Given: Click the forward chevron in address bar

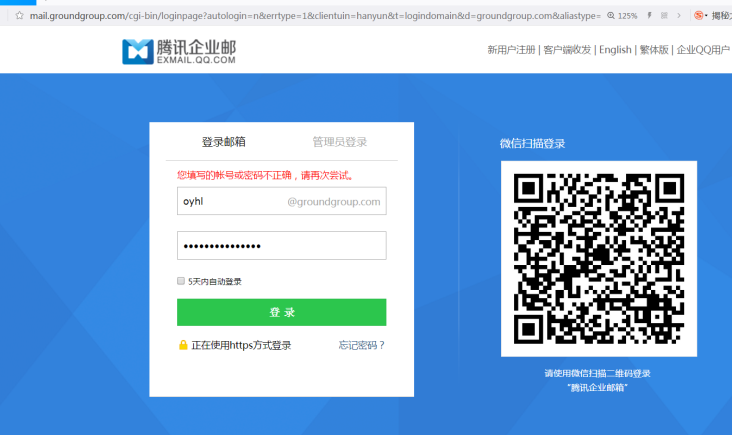Looking at the screenshot, I should click(679, 15).
